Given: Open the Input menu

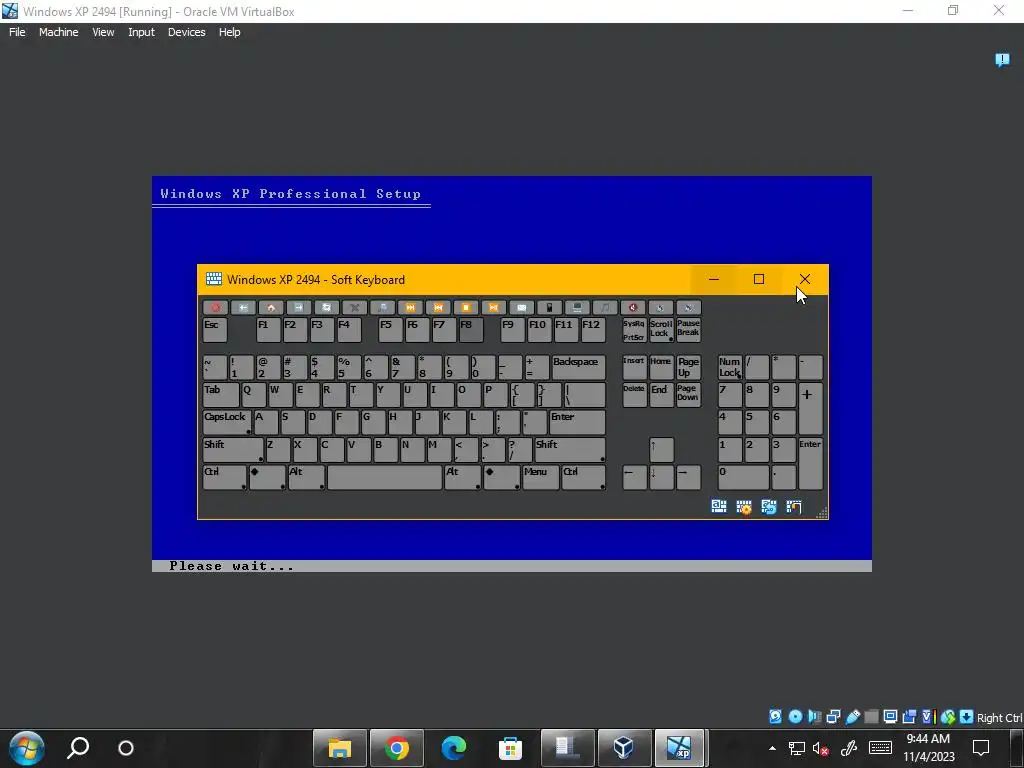Looking at the screenshot, I should (x=141, y=32).
